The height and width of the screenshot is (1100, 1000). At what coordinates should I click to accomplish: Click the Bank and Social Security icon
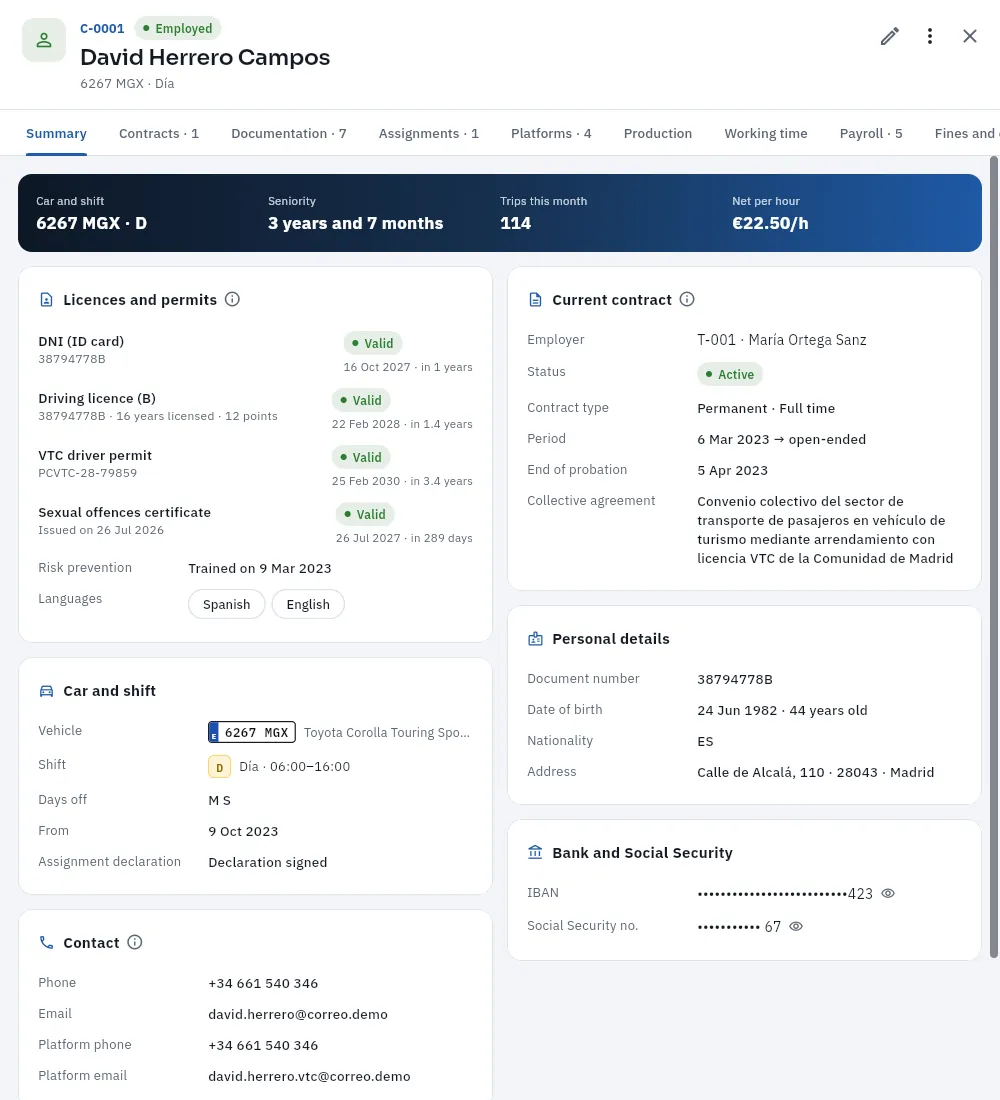pyautogui.click(x=535, y=853)
